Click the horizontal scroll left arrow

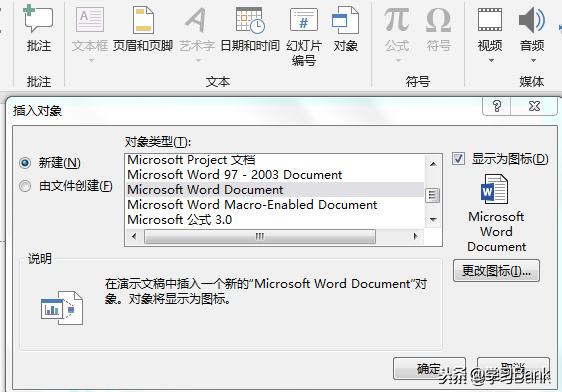pyautogui.click(x=134, y=236)
